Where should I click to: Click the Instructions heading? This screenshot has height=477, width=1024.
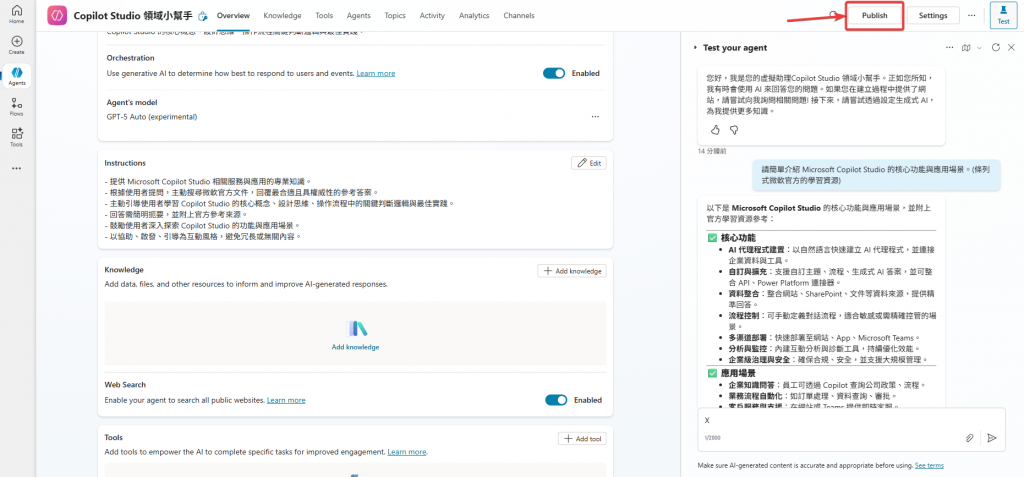125,163
